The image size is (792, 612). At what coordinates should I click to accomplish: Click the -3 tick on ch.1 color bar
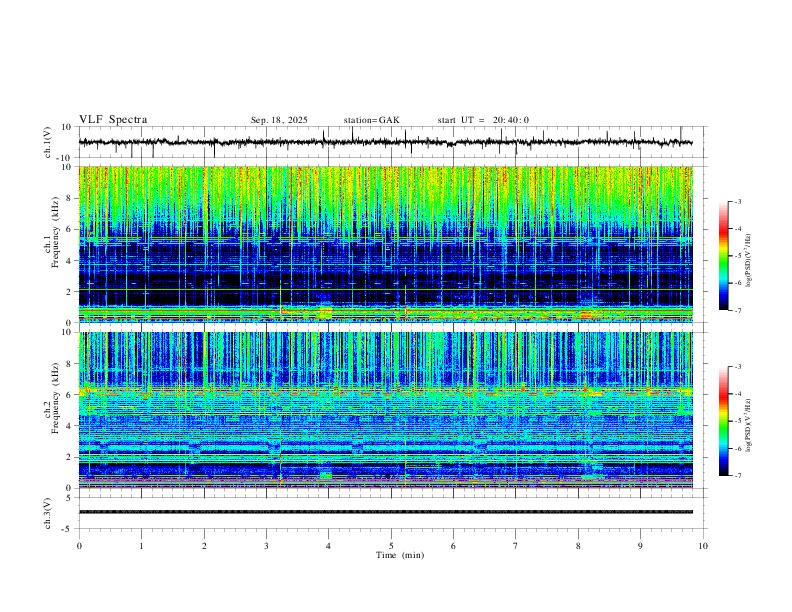737,201
